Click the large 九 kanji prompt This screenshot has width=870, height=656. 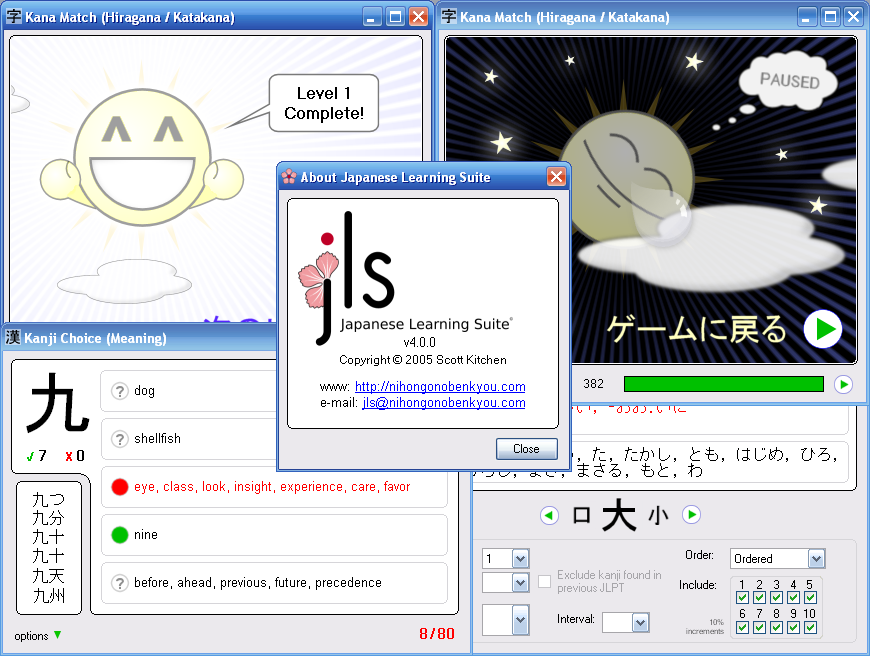[x=58, y=403]
